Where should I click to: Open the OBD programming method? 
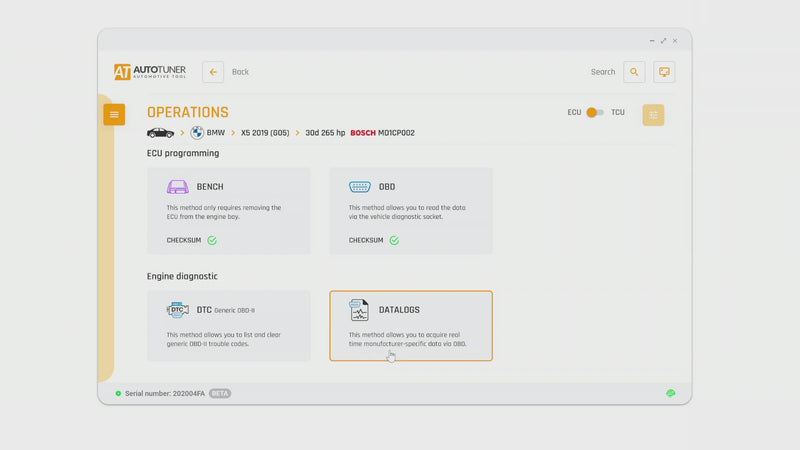point(410,210)
